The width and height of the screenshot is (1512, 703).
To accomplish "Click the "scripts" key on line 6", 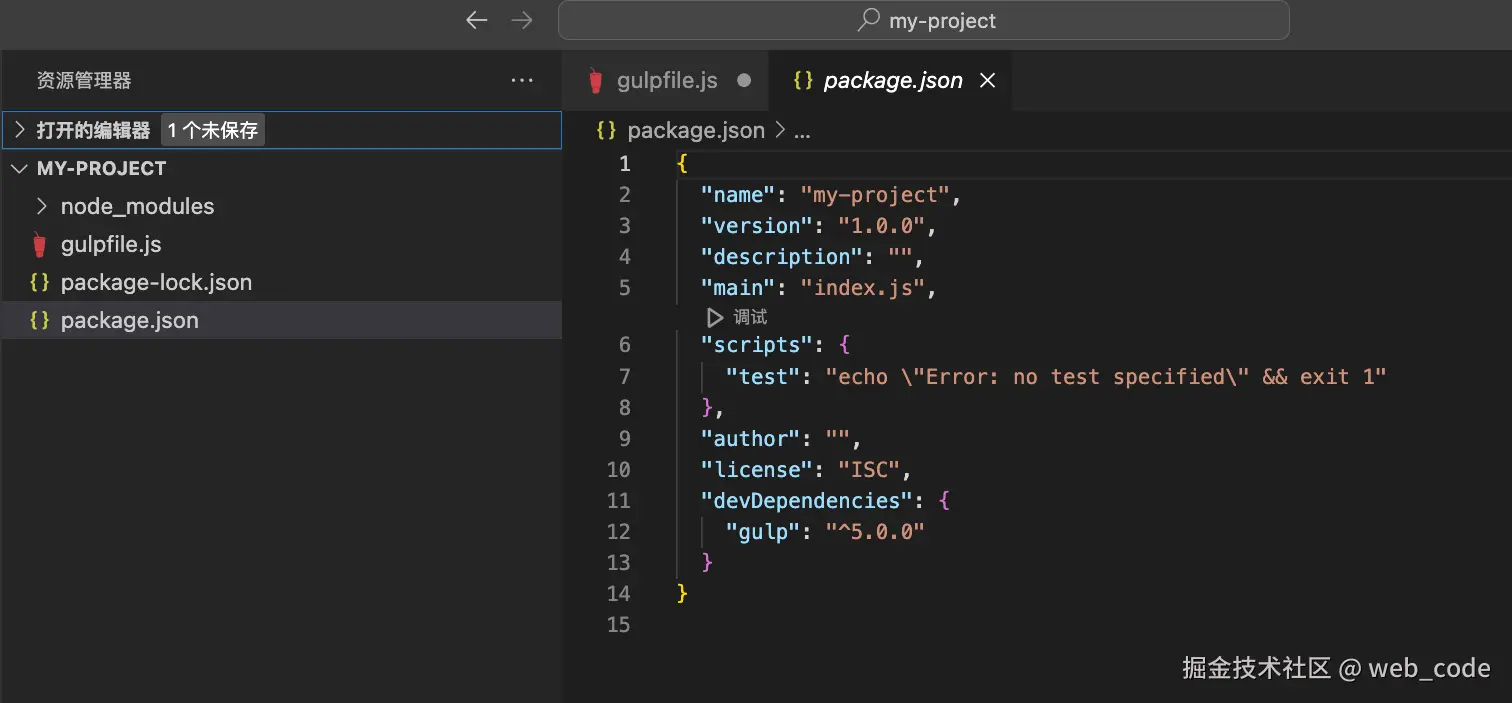I will [x=756, y=345].
